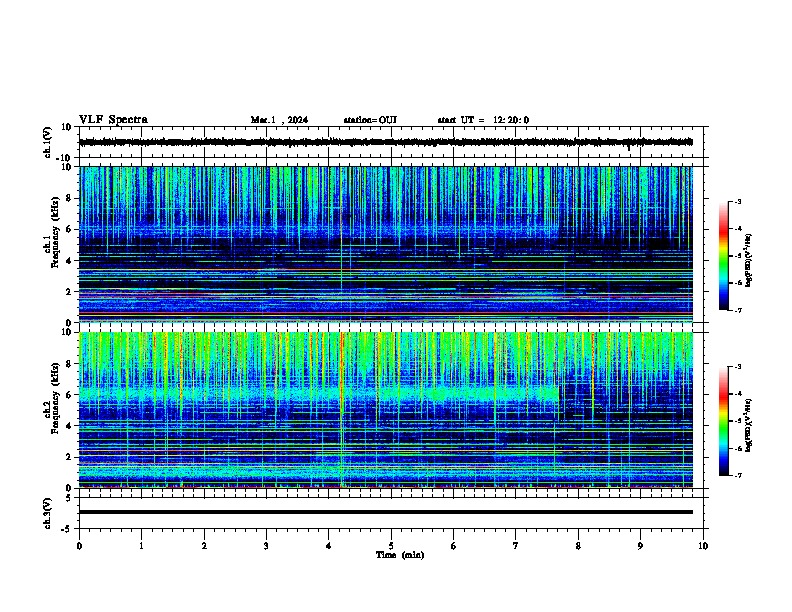Click the ch.2 frequency axis "4" tick label
Image resolution: width=792 pixels, height=612 pixels.
tap(69, 426)
